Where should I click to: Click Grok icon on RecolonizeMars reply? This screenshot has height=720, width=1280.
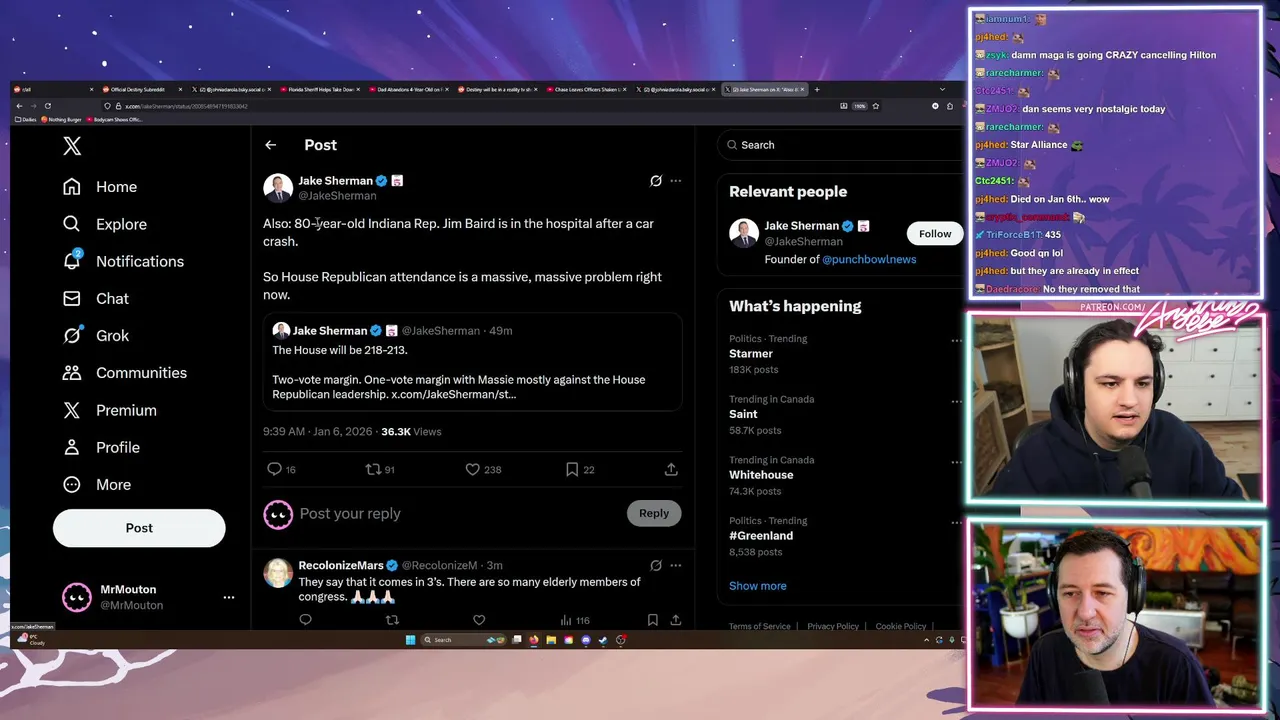656,565
